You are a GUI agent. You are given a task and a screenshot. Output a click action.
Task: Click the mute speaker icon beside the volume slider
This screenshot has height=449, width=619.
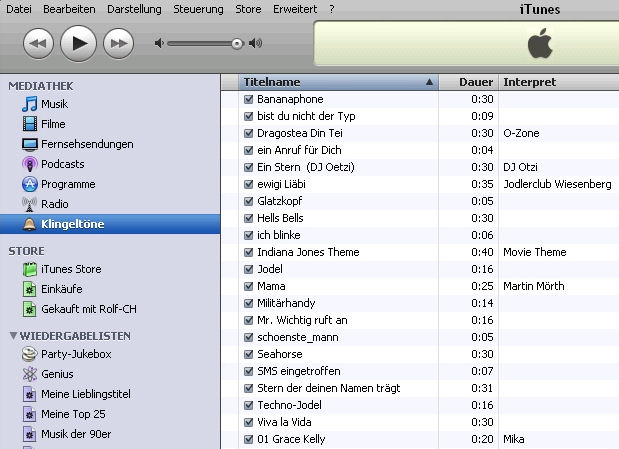(159, 43)
